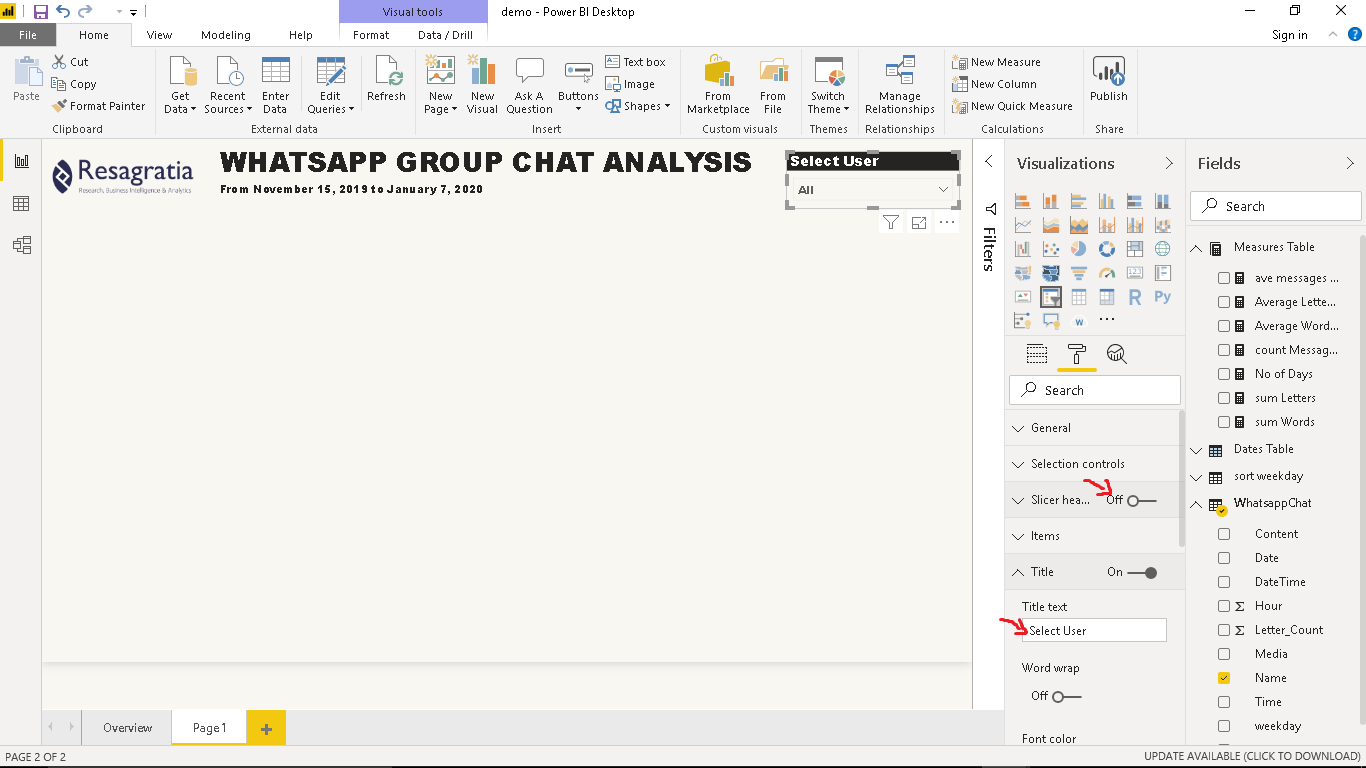Switch to the Overview page tab

[x=128, y=728]
